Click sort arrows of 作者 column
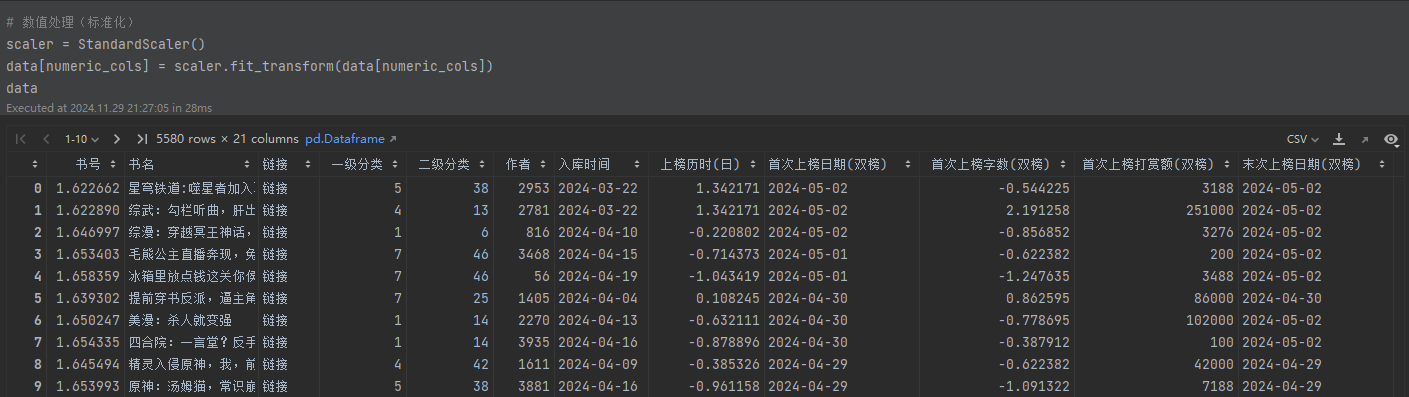This screenshot has height=397, width=1409. [543, 164]
